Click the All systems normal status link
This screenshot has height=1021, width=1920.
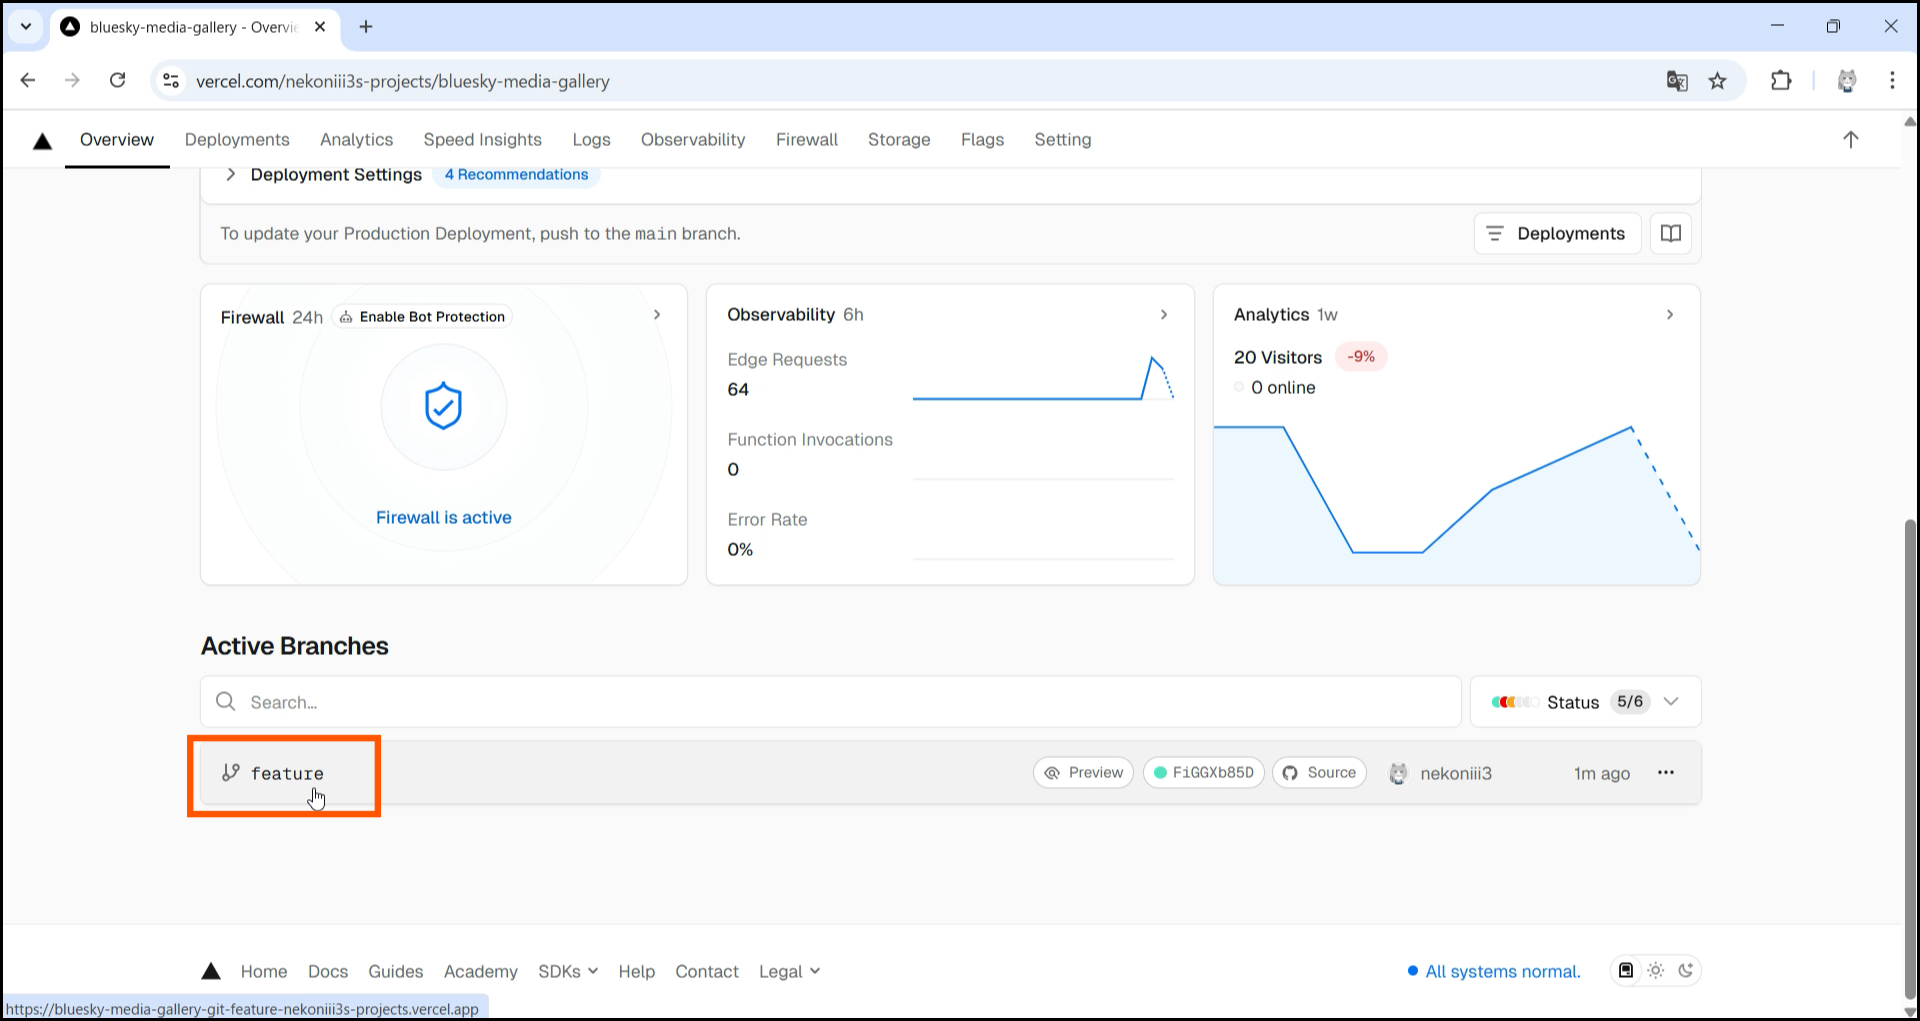(x=1494, y=971)
